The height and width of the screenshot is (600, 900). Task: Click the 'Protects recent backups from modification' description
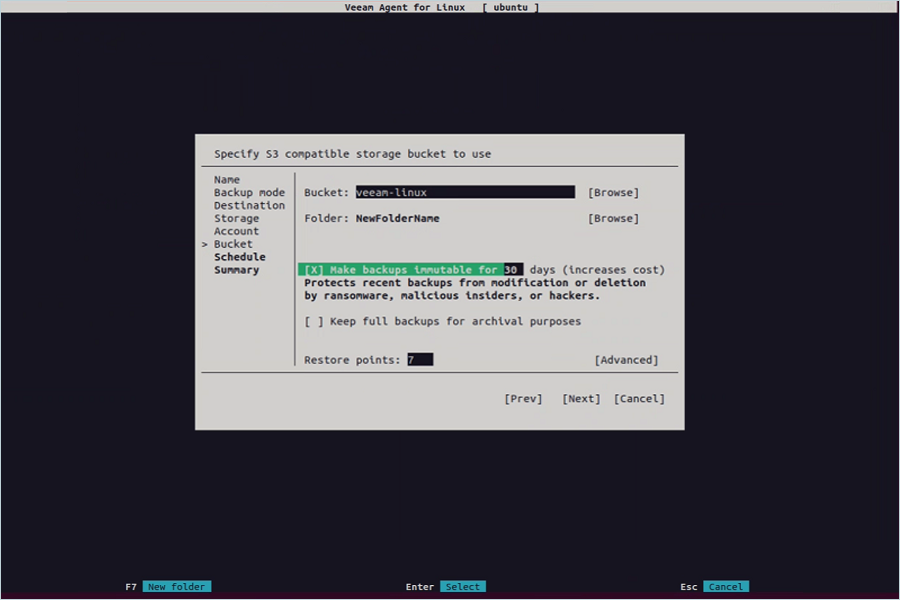point(475,289)
